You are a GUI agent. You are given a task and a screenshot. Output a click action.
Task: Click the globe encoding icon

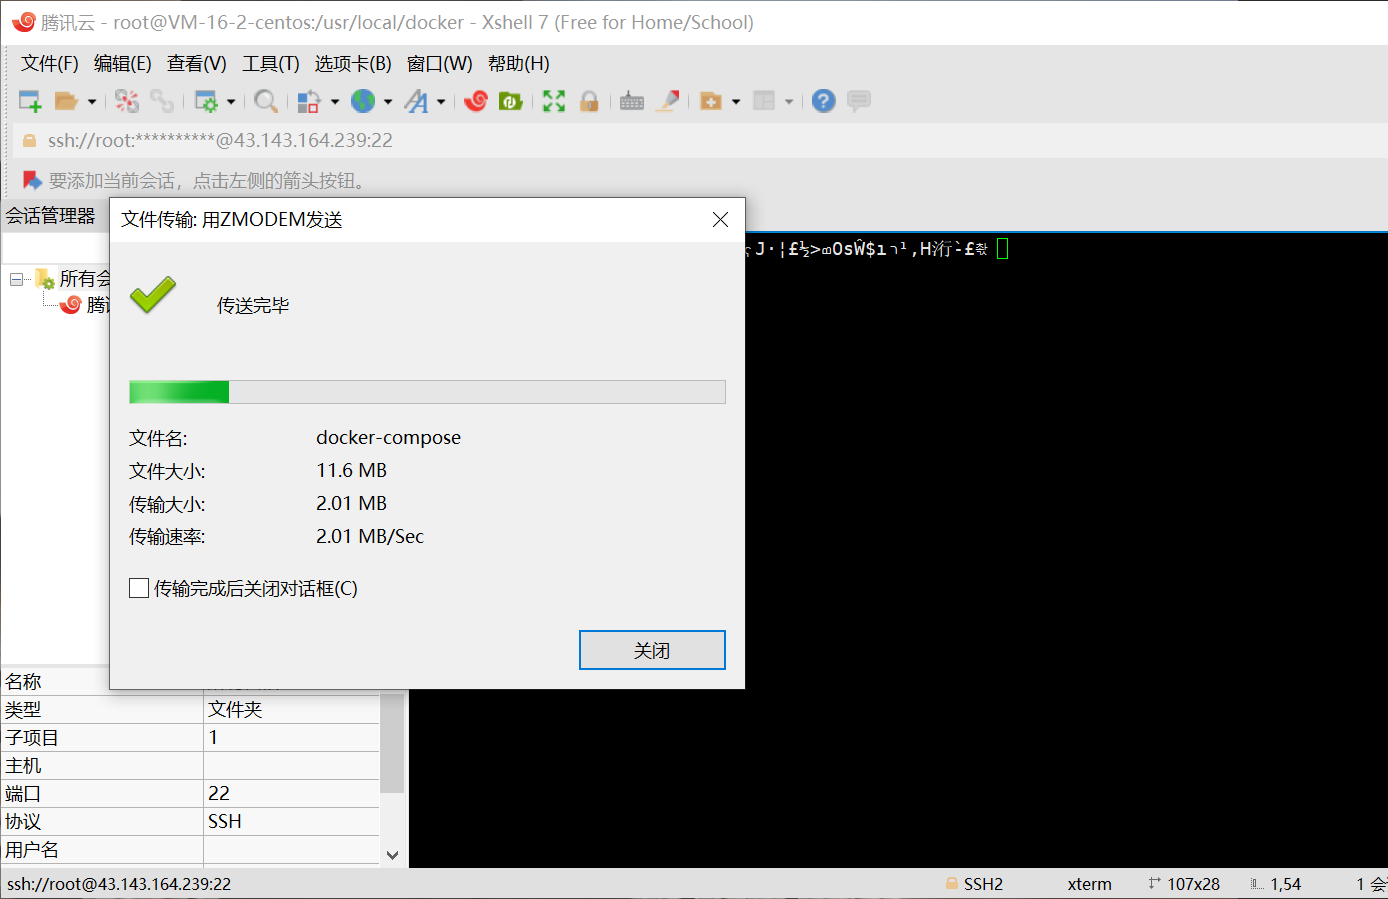pos(363,101)
